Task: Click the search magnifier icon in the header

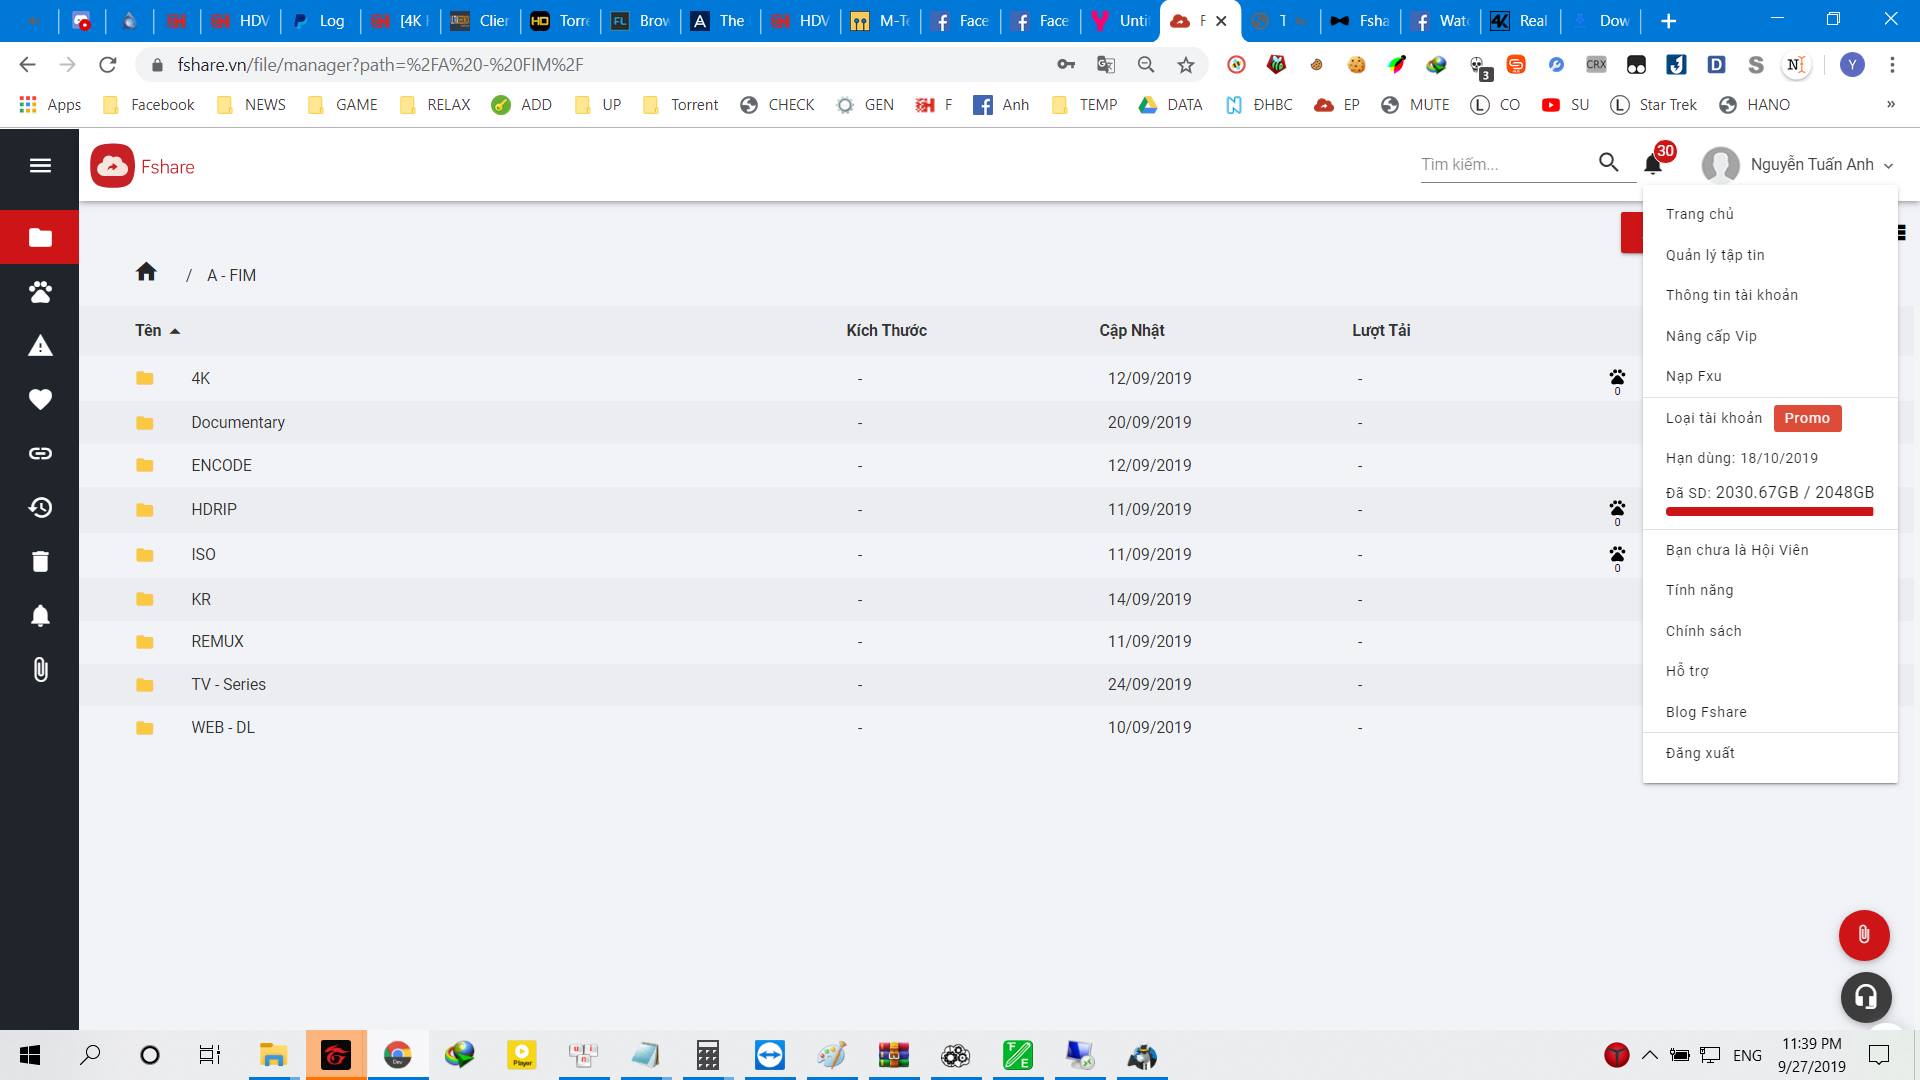Action: click(x=1608, y=162)
